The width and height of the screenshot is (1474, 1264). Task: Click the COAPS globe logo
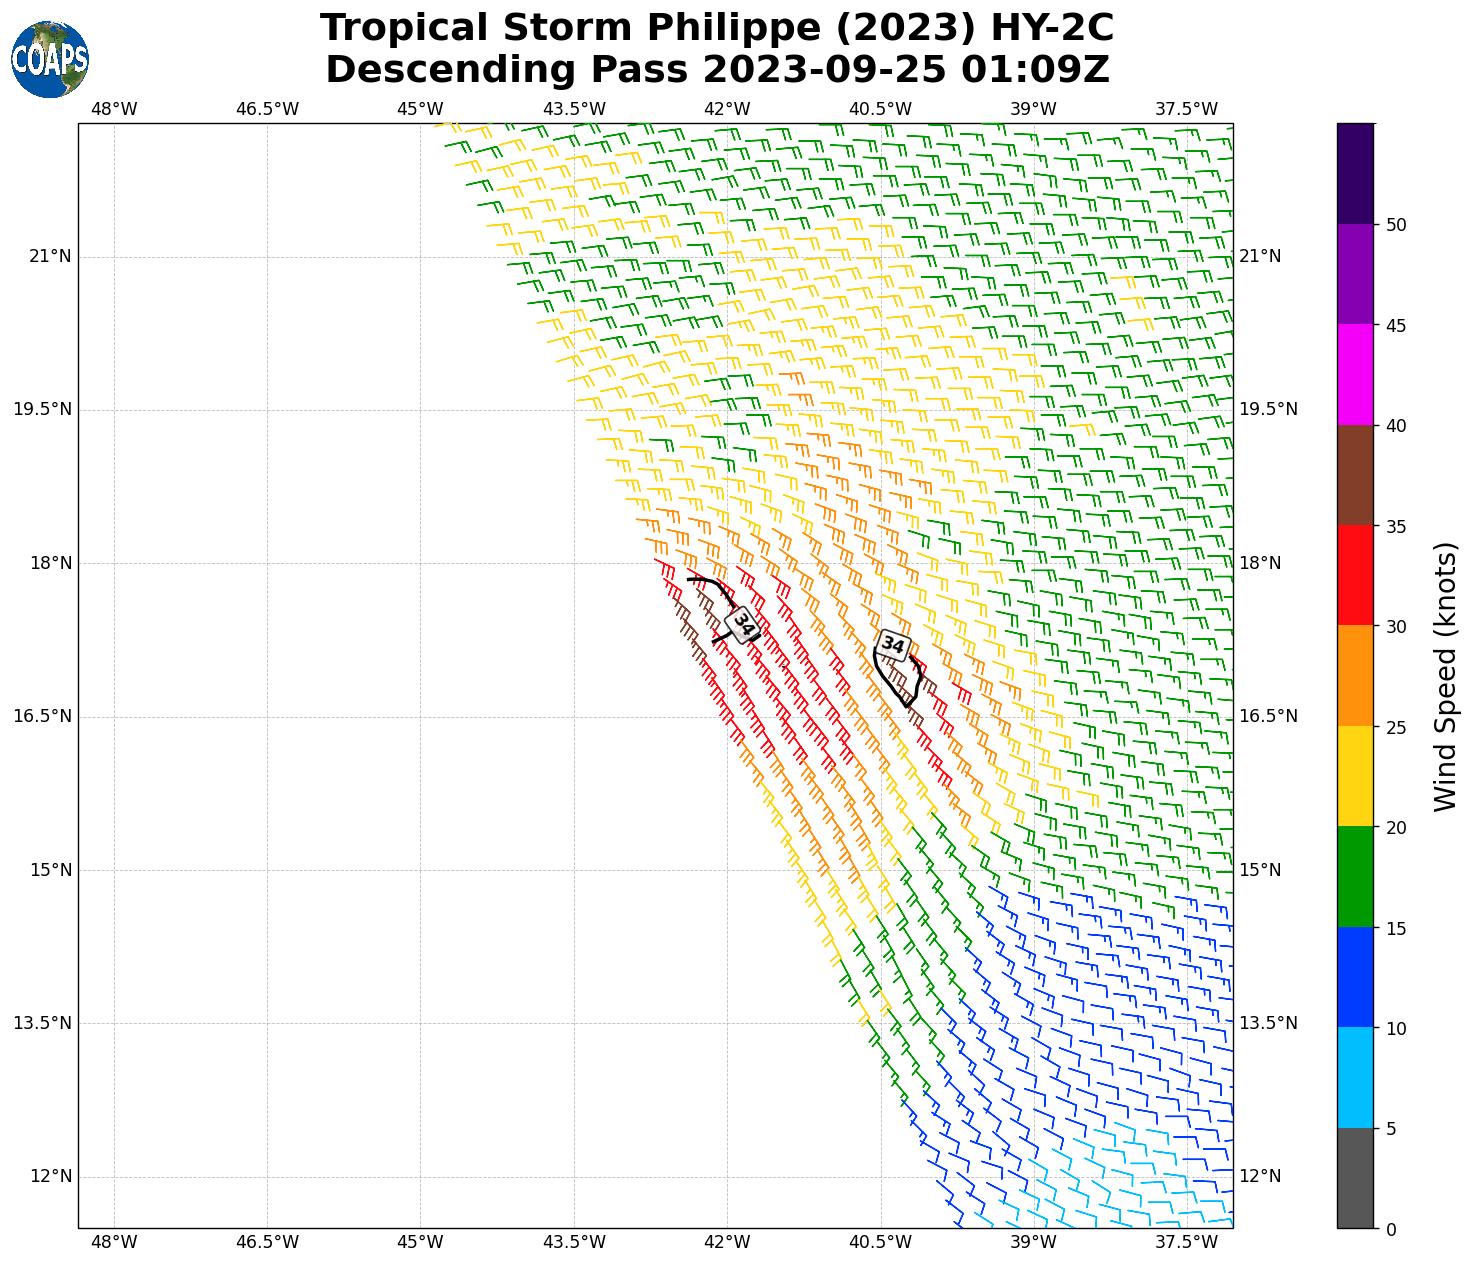pos(50,59)
